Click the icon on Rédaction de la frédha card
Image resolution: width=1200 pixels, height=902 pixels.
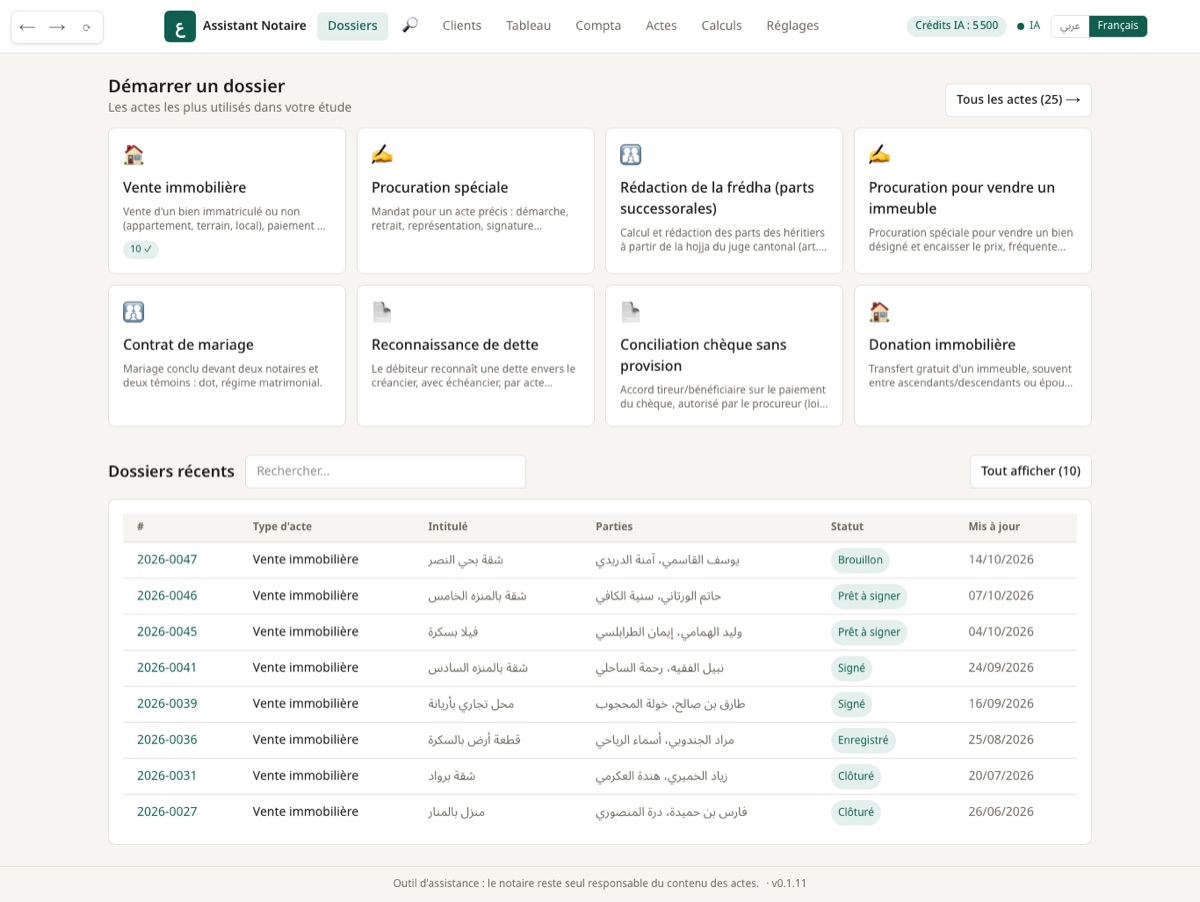[631, 154]
